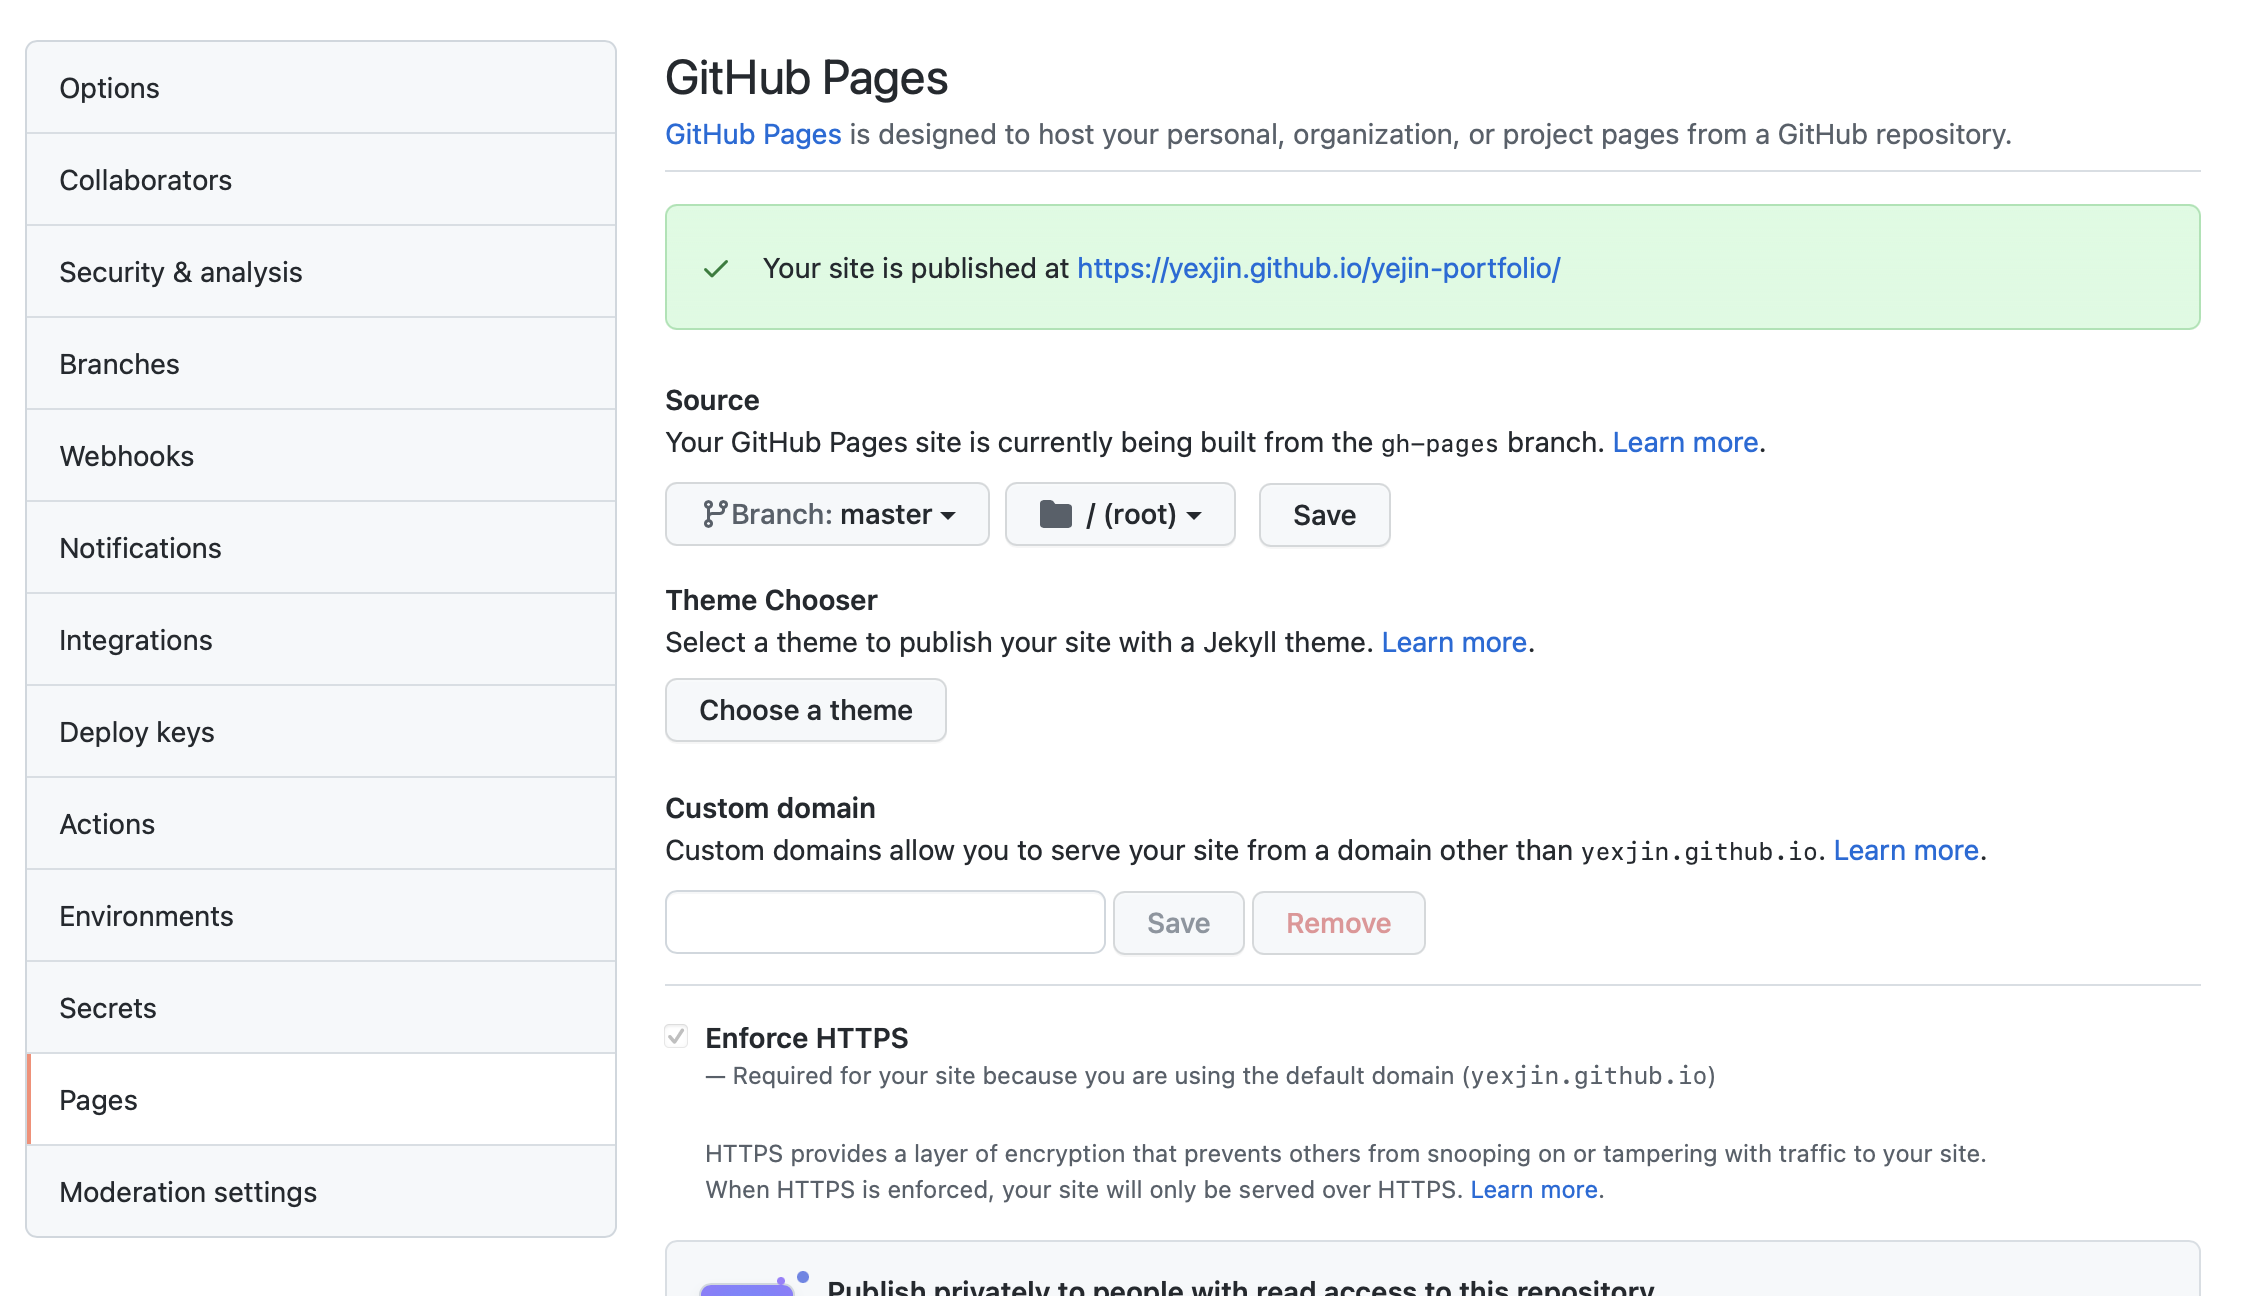Click the GitHub Pages link in description
The image size is (2260, 1296).
click(x=753, y=134)
